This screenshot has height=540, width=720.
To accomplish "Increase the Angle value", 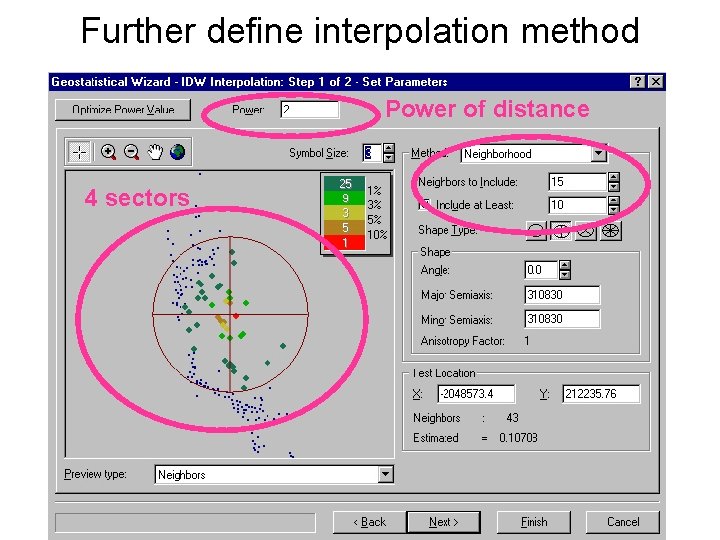I will click(x=565, y=265).
